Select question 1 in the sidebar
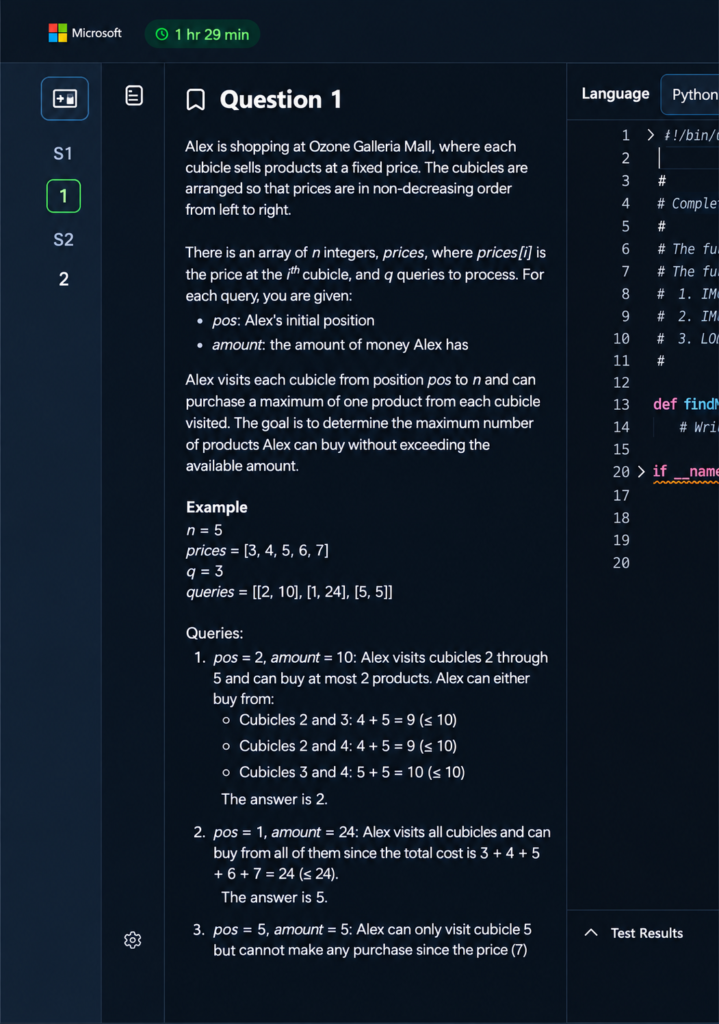 (x=63, y=196)
